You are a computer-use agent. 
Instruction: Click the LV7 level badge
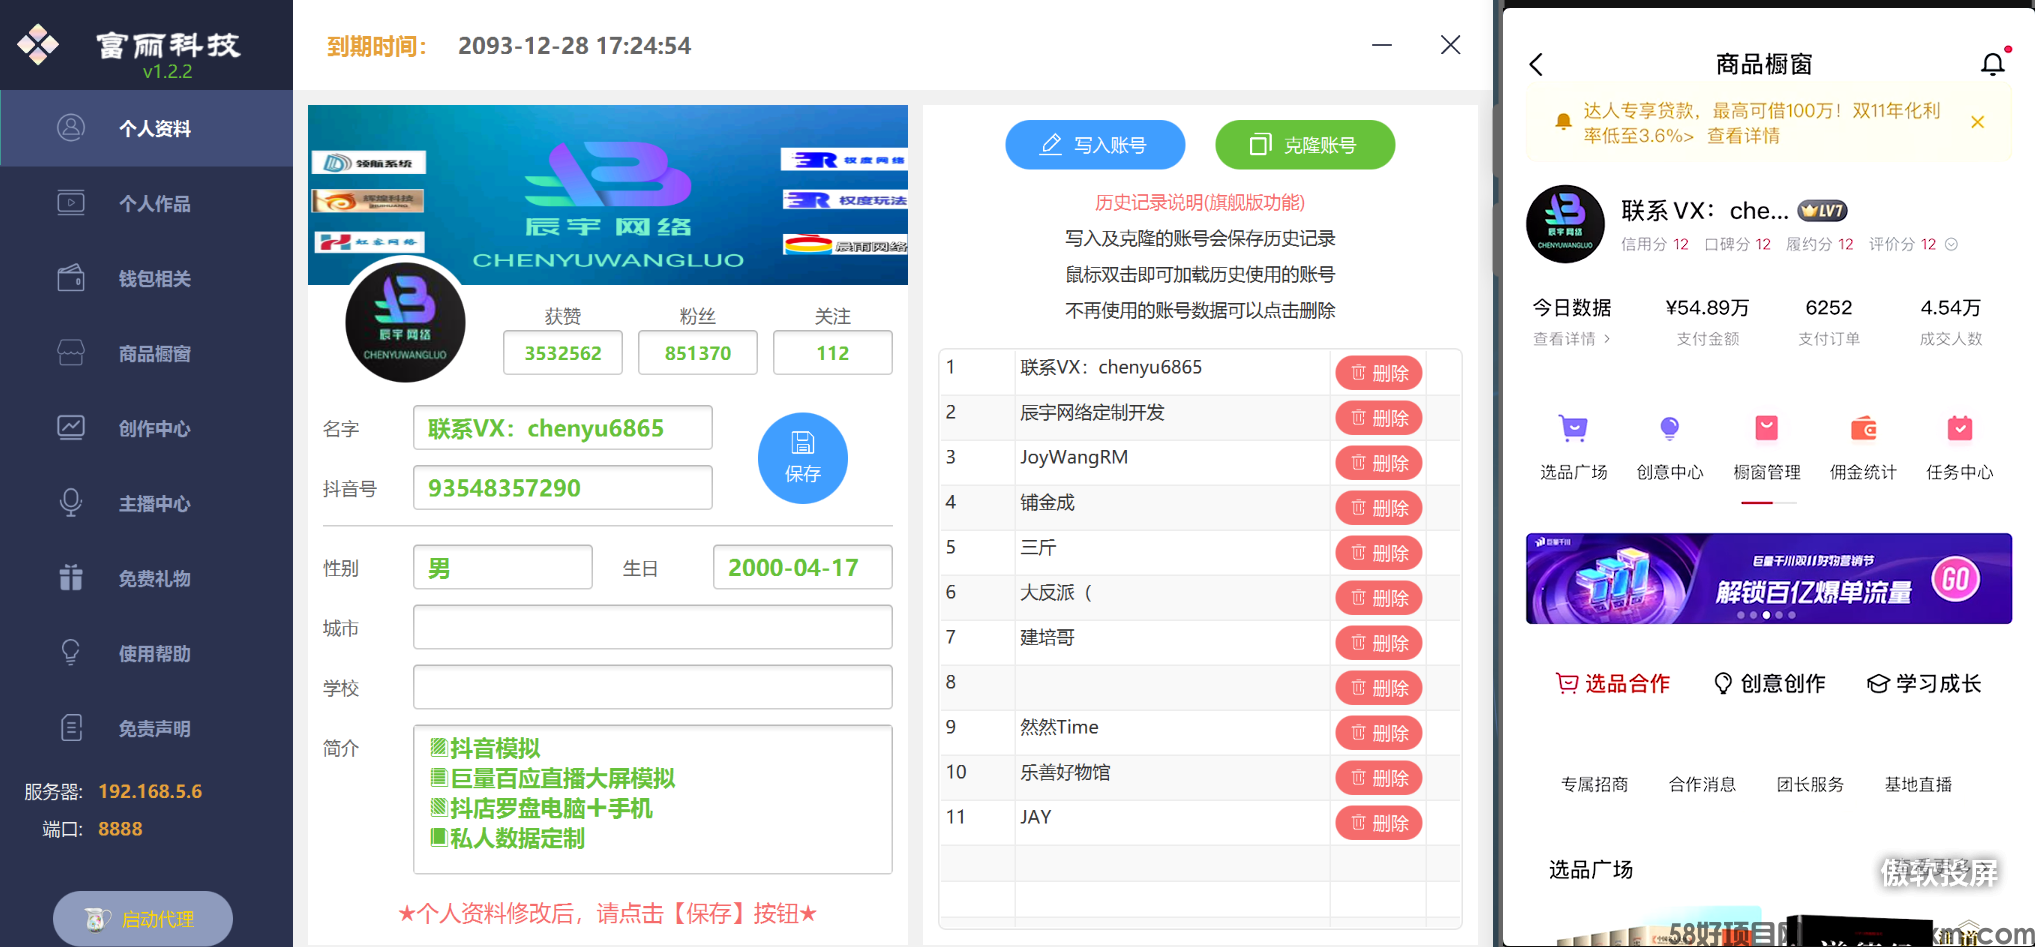pyautogui.click(x=1822, y=211)
